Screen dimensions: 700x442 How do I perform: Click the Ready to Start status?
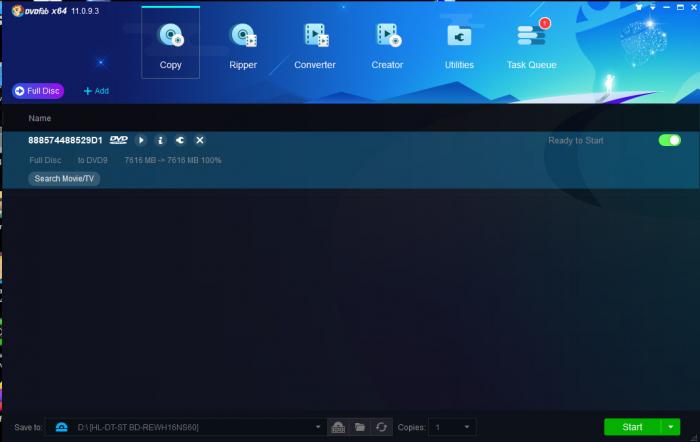click(575, 141)
